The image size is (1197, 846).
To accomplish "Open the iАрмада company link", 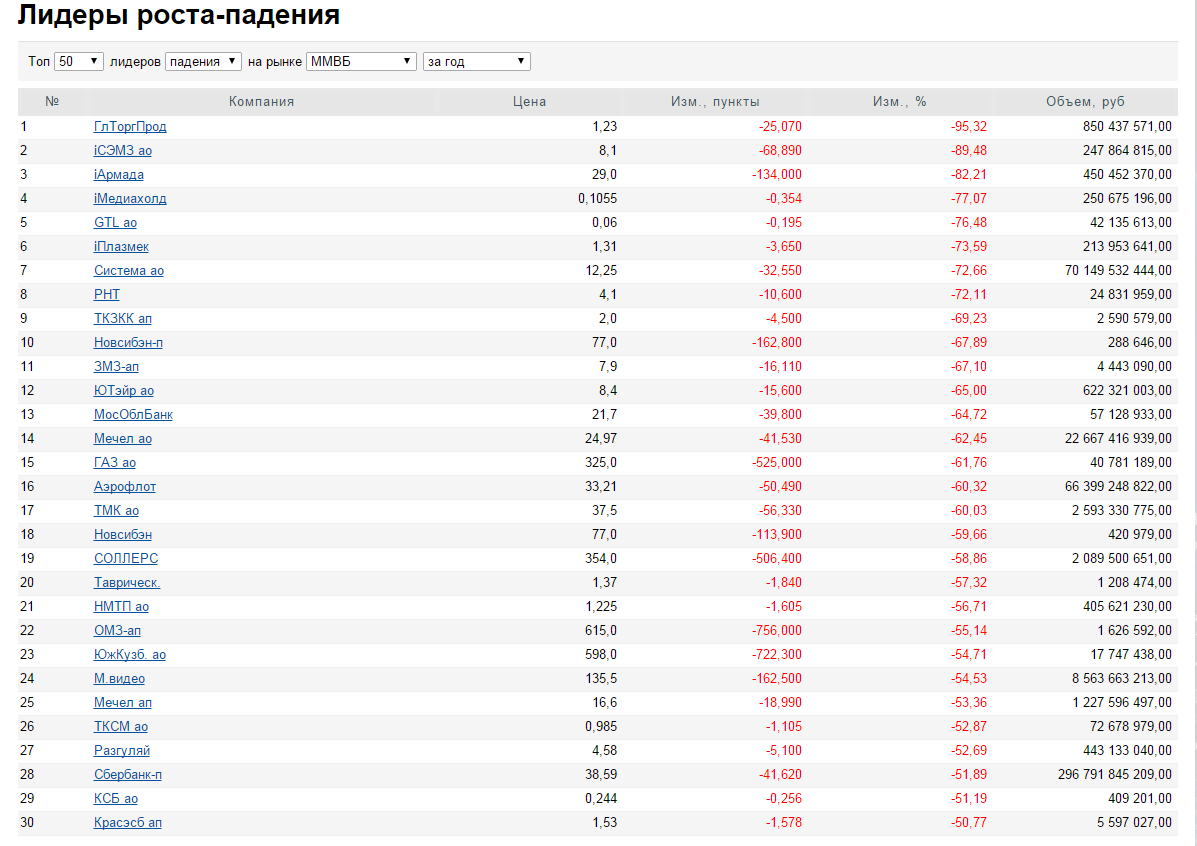I will [x=118, y=175].
